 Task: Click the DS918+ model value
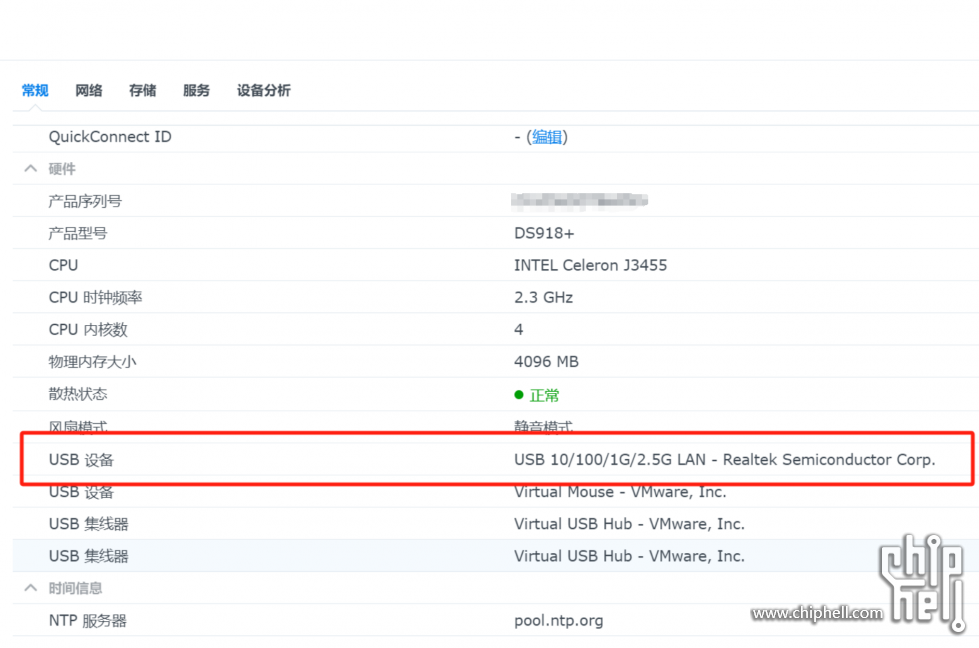(544, 233)
